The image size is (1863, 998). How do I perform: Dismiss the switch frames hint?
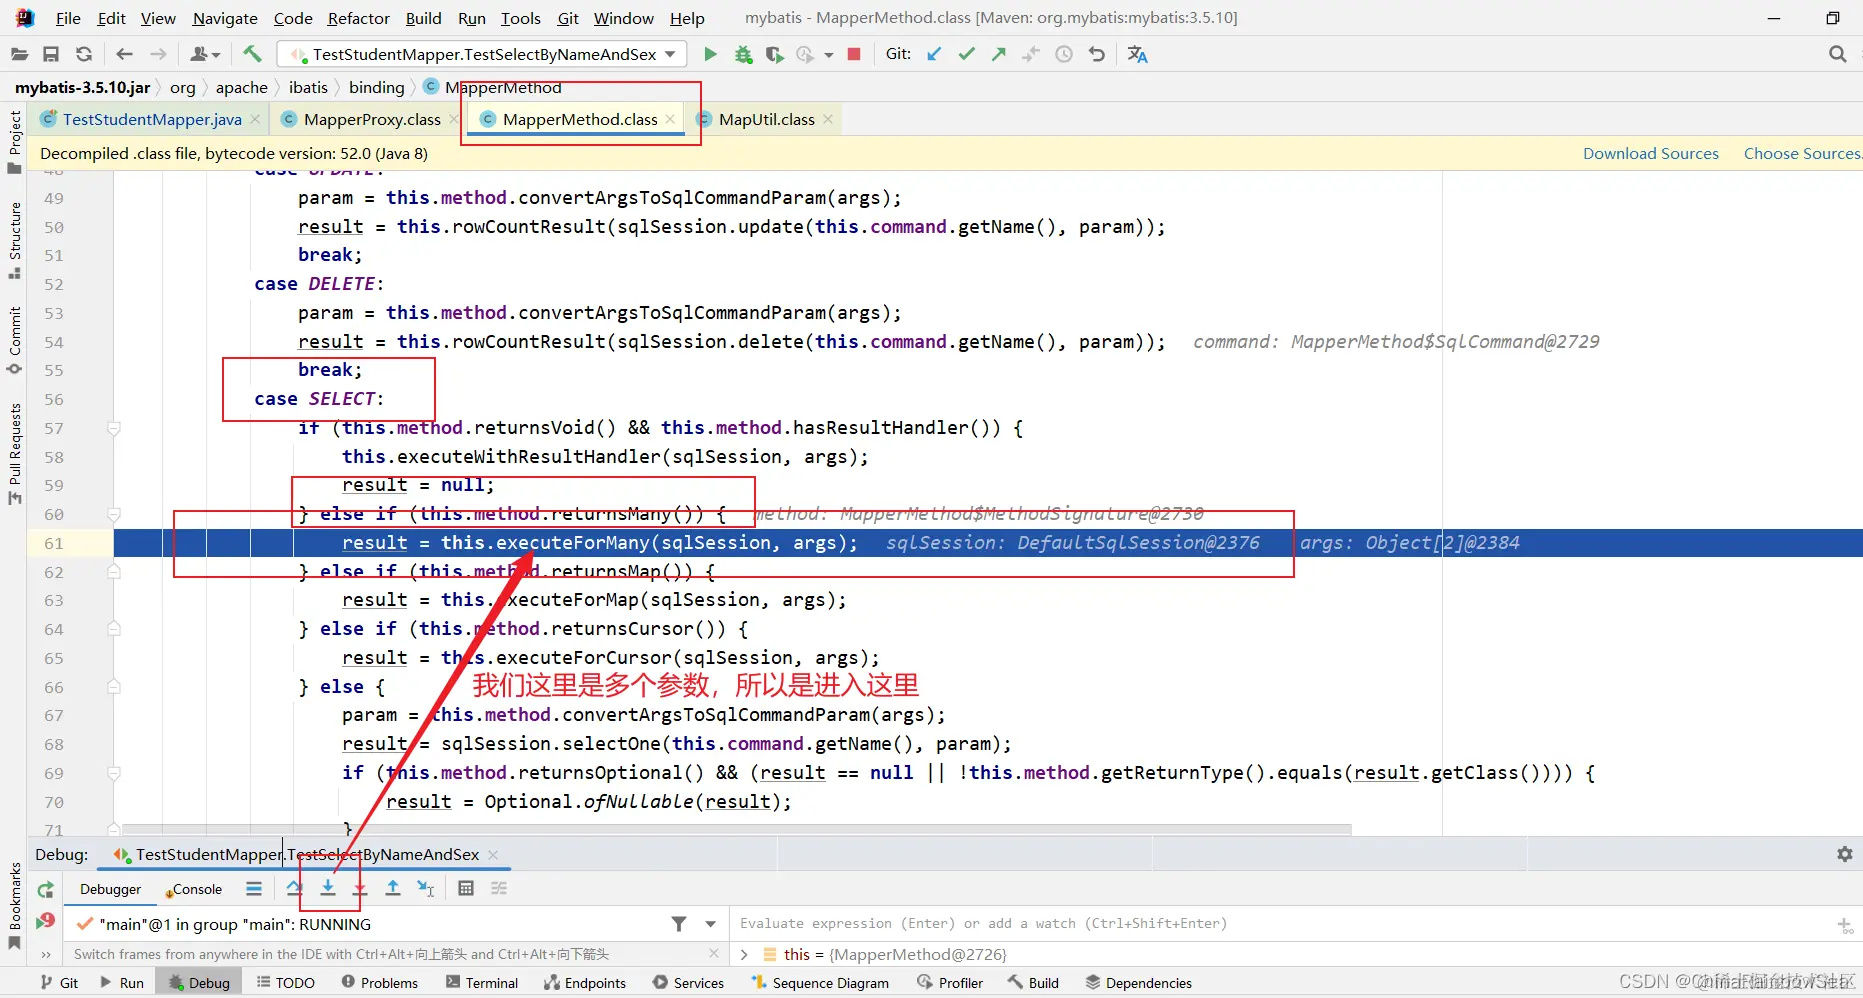(713, 954)
